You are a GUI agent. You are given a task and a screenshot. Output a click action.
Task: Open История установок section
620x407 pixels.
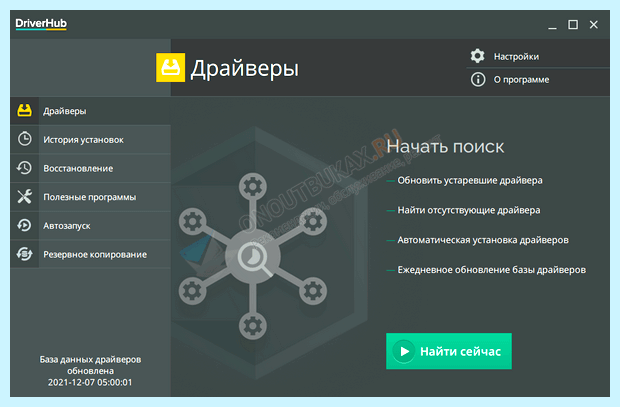click(91, 139)
